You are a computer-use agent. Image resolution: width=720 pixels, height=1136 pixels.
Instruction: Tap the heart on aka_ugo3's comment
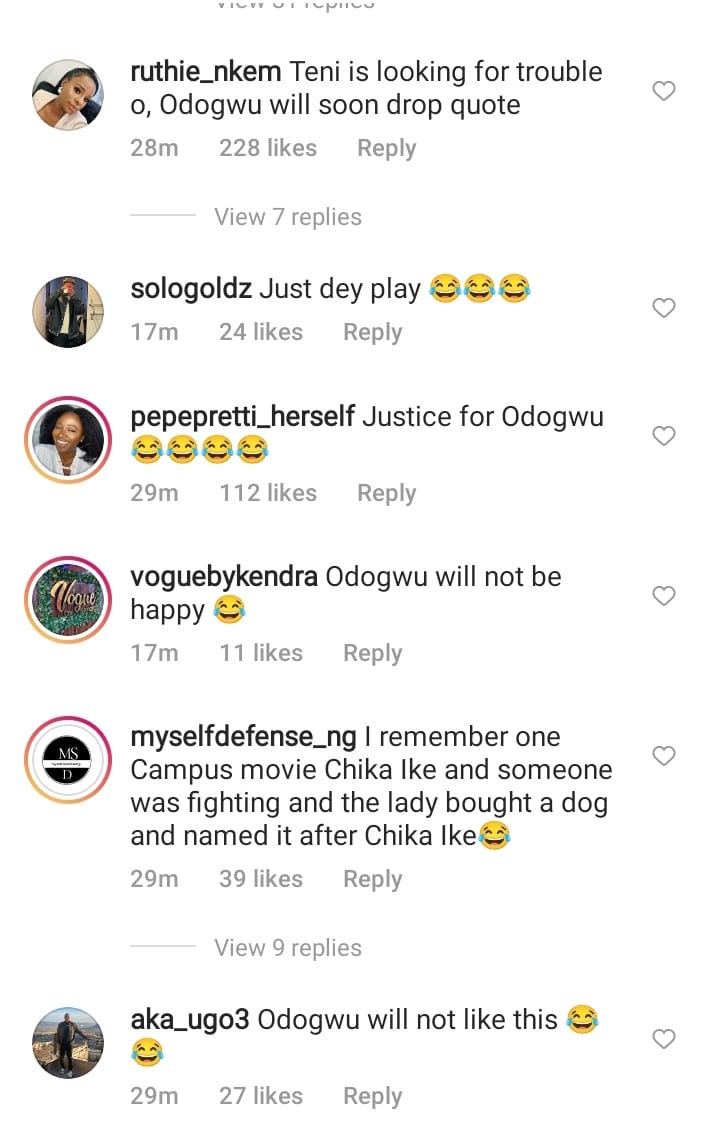click(x=664, y=1040)
